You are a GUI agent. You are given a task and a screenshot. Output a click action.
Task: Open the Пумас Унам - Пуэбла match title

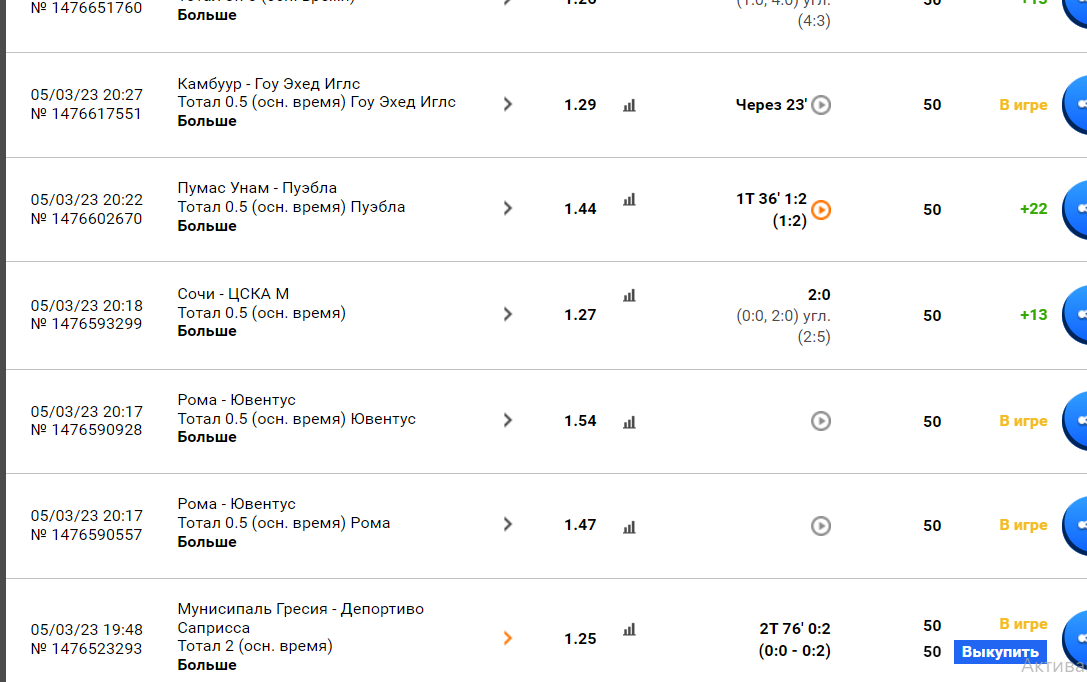[x=257, y=188]
